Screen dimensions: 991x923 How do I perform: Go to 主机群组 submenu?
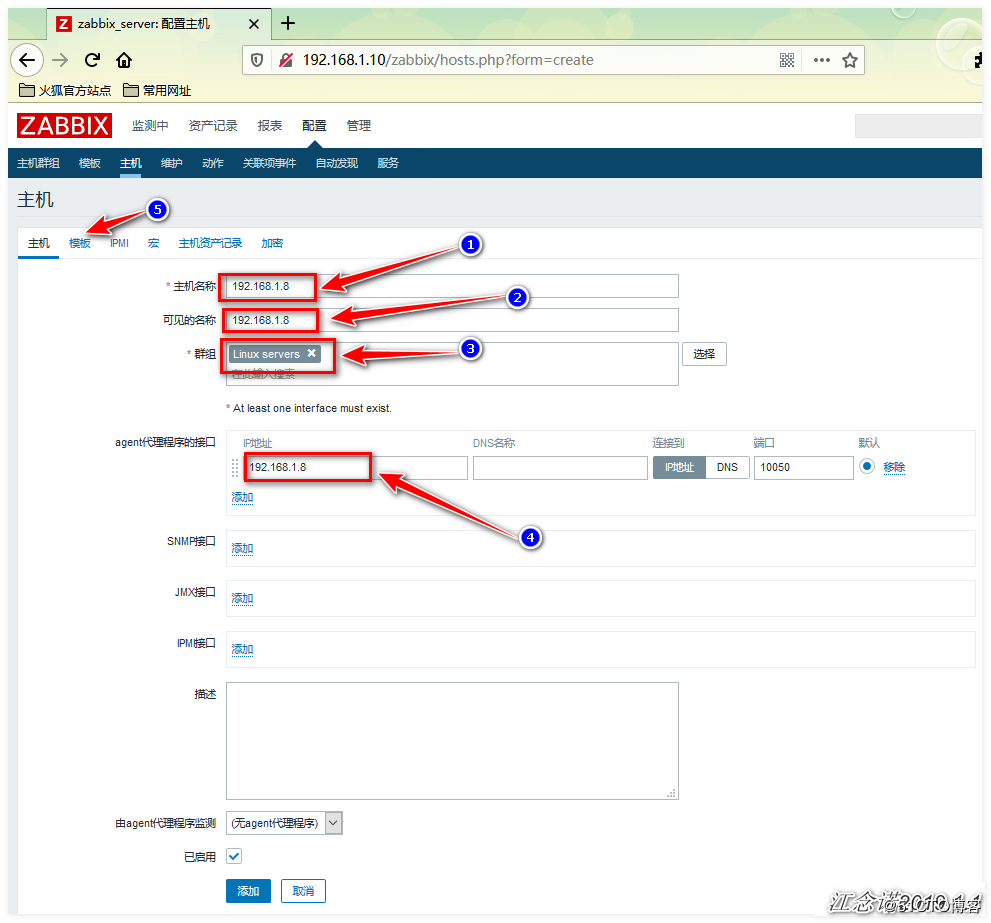[38, 163]
